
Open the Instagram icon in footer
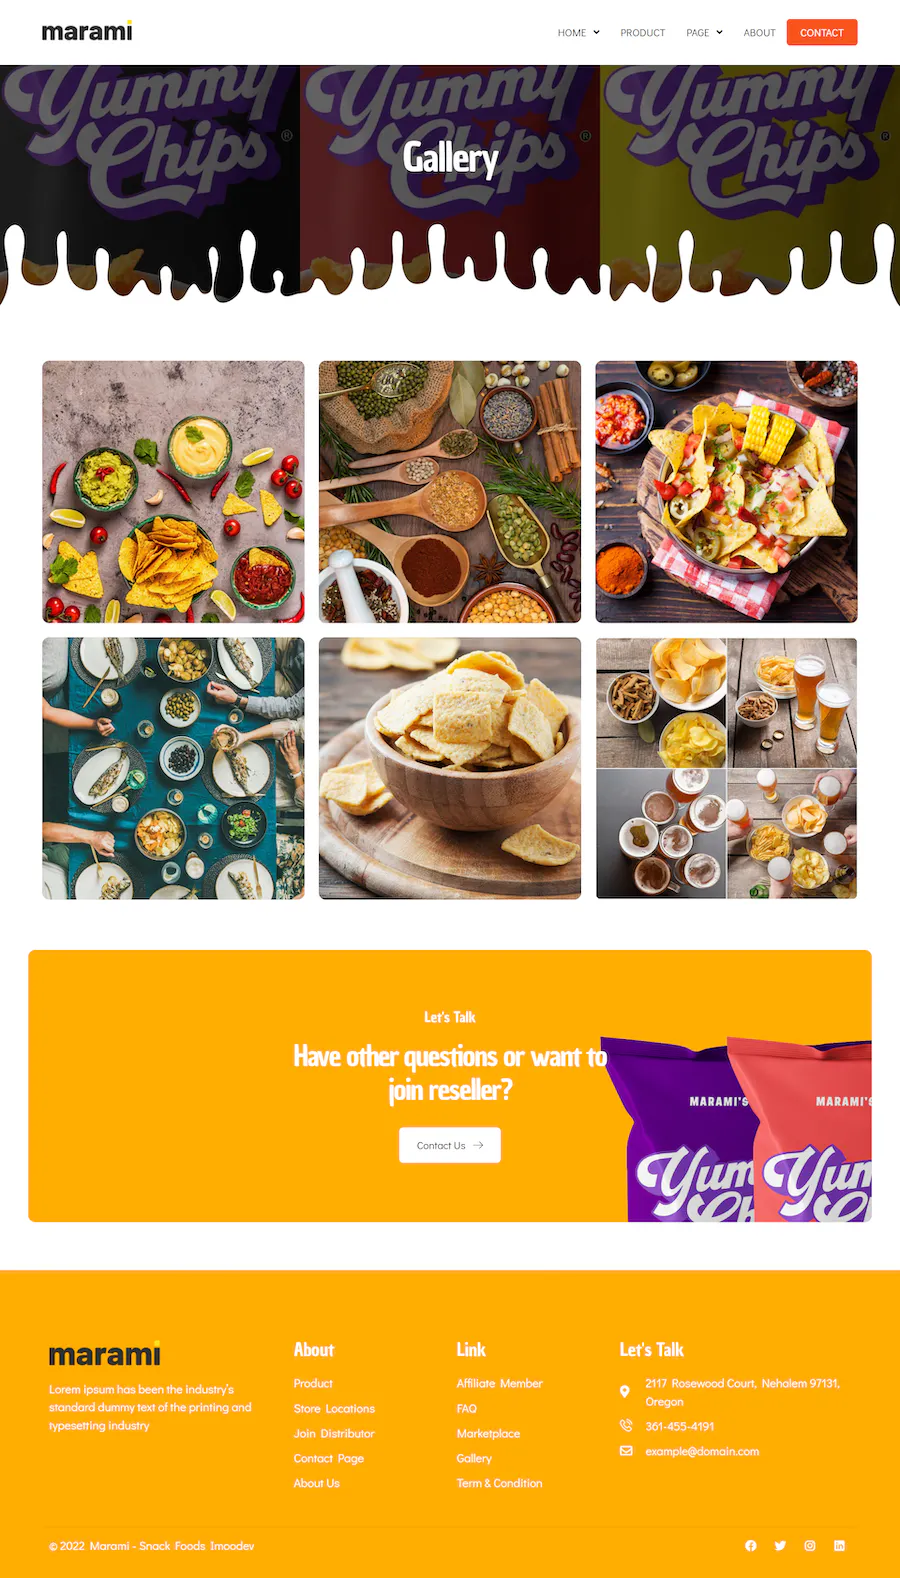pyautogui.click(x=810, y=1545)
